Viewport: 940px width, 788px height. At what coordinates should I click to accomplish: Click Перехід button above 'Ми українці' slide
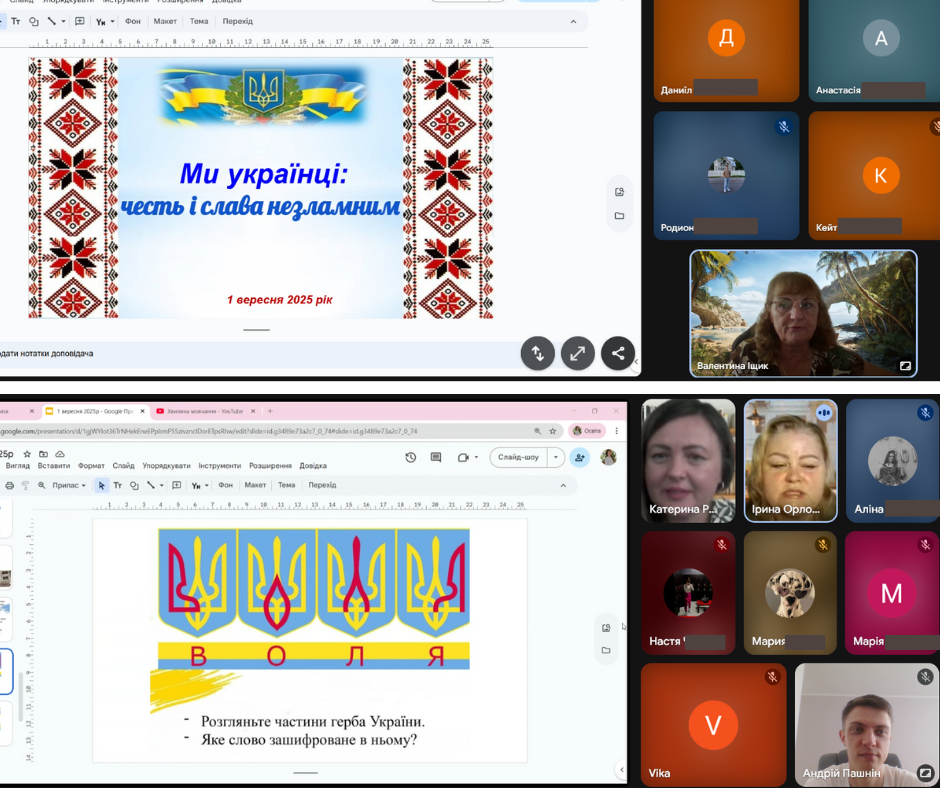[x=237, y=21]
